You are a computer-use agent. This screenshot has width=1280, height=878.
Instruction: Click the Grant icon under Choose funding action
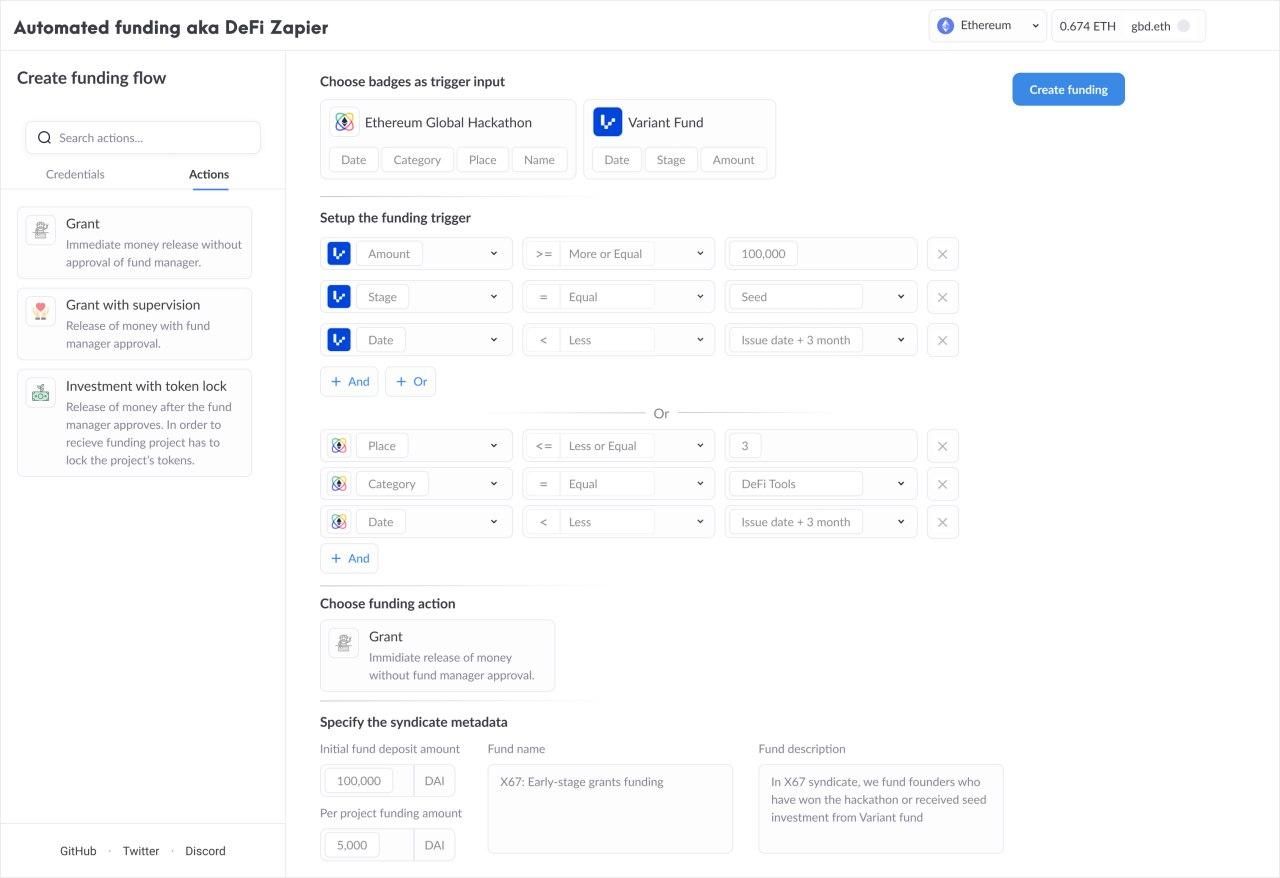344,643
